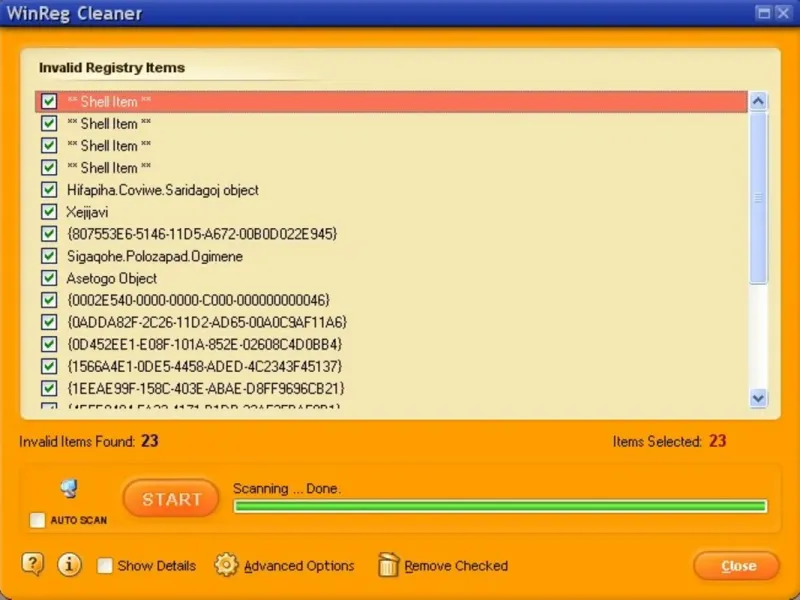
Task: Click the Invalid Registry Items heading
Action: [112, 67]
